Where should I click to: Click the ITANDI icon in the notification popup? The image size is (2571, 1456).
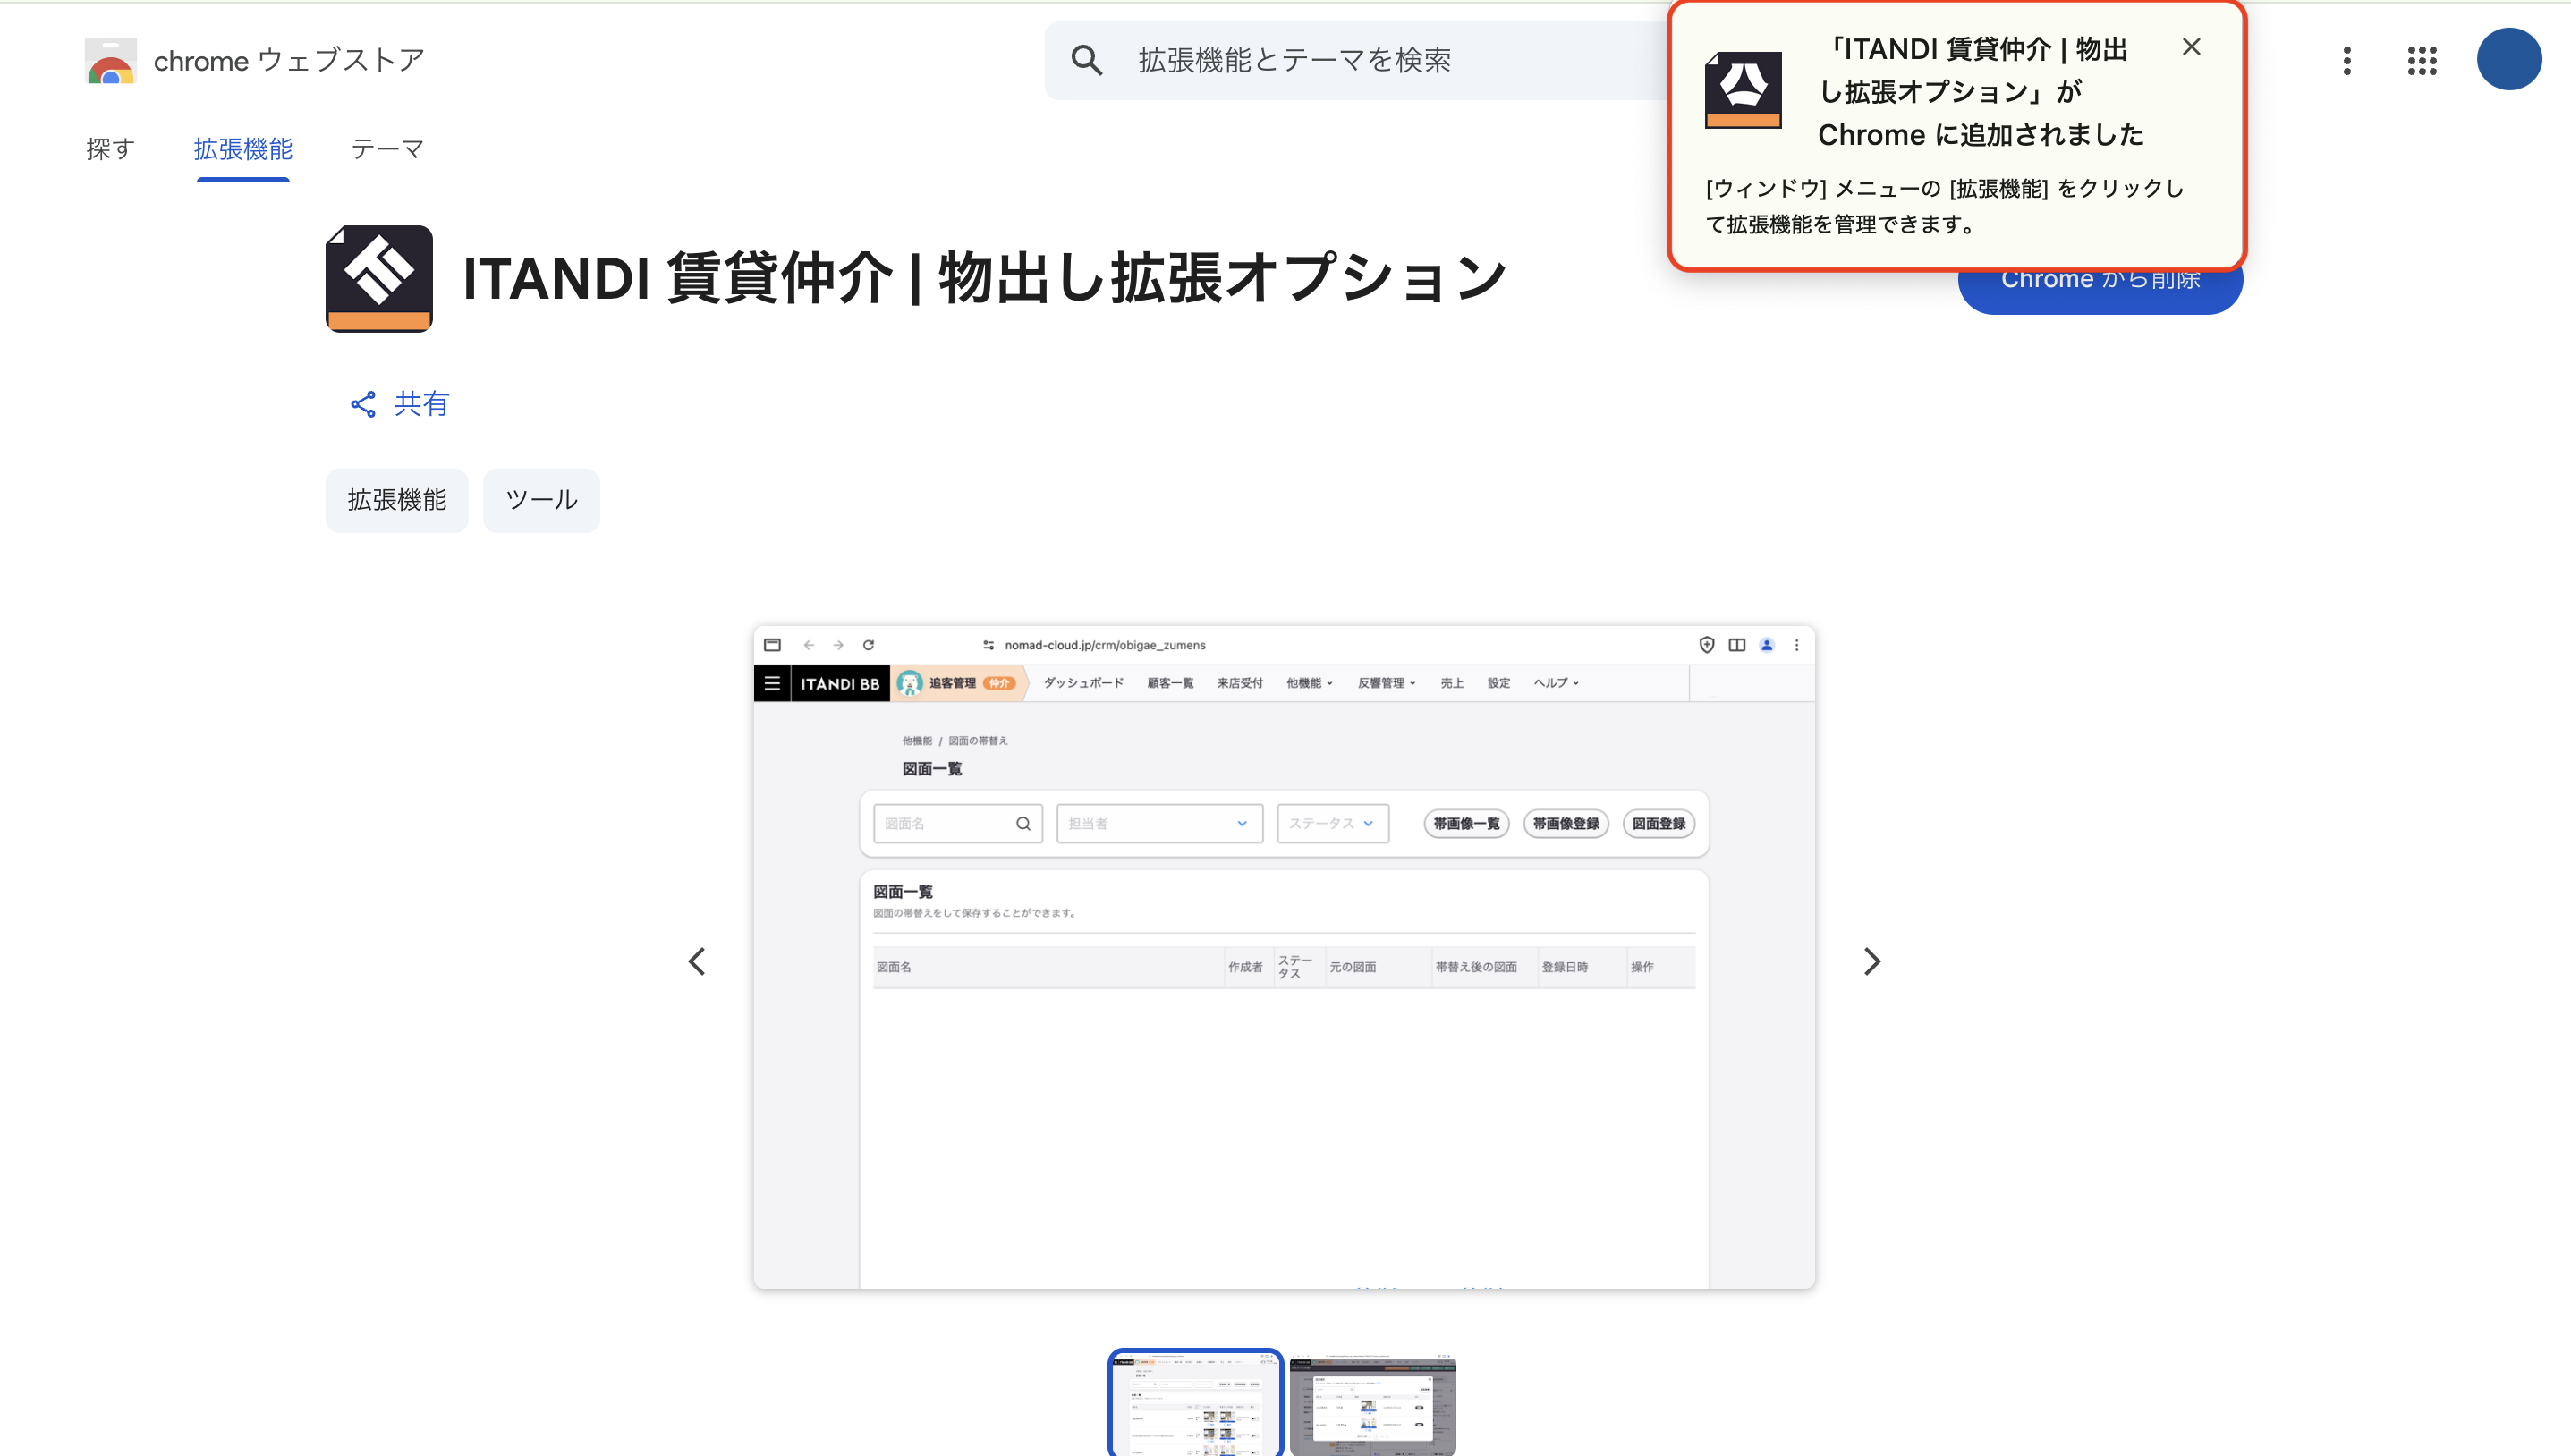(x=1743, y=90)
